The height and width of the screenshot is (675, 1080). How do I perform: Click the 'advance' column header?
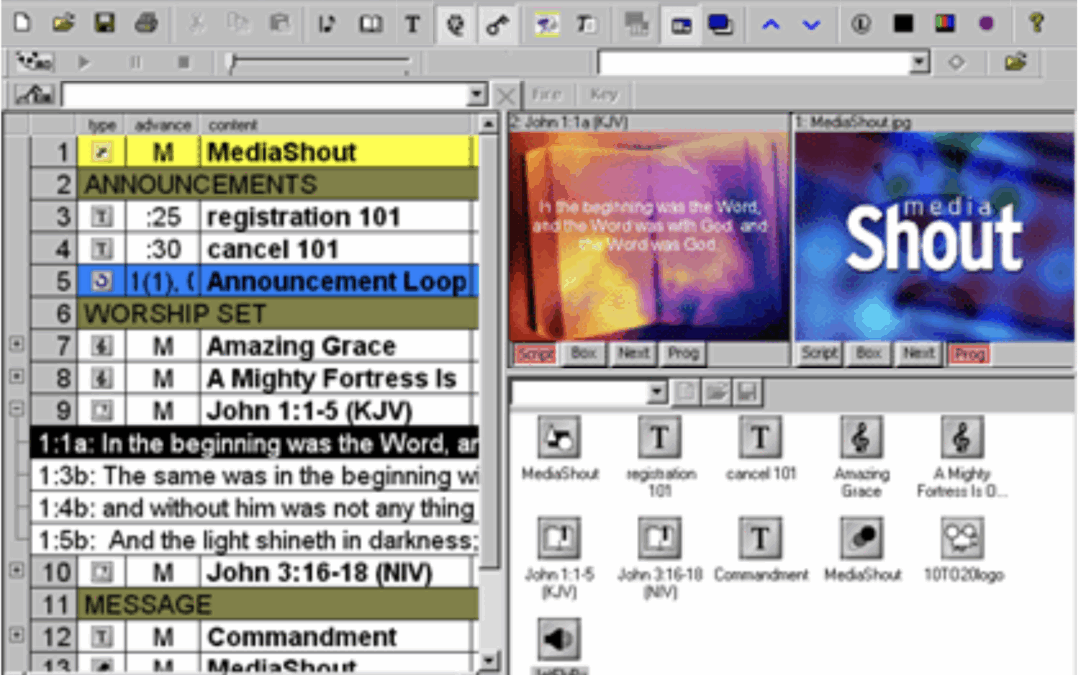162,125
